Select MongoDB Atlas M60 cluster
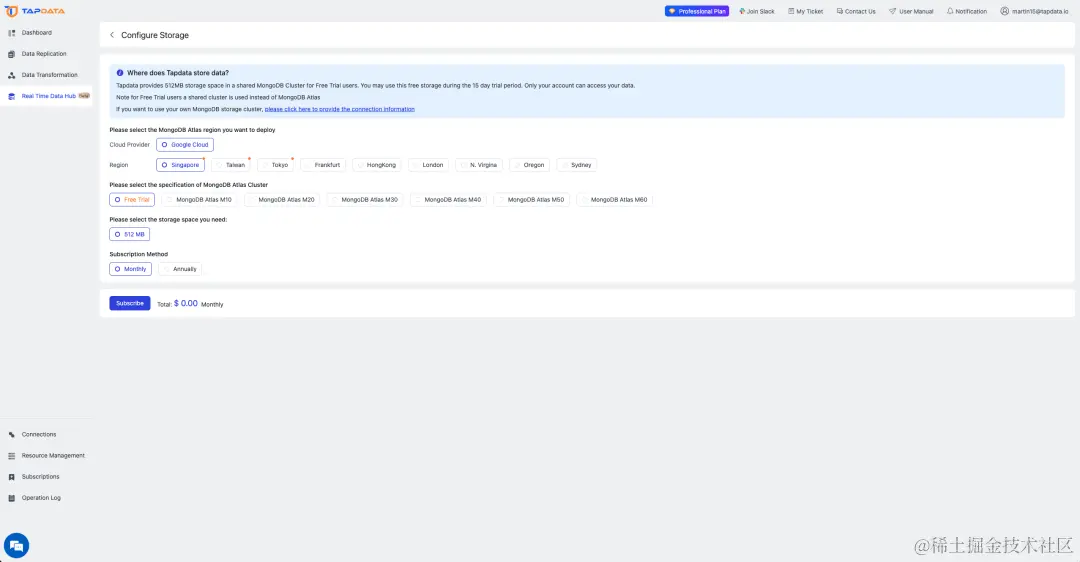1080x562 pixels. pyautogui.click(x=614, y=200)
